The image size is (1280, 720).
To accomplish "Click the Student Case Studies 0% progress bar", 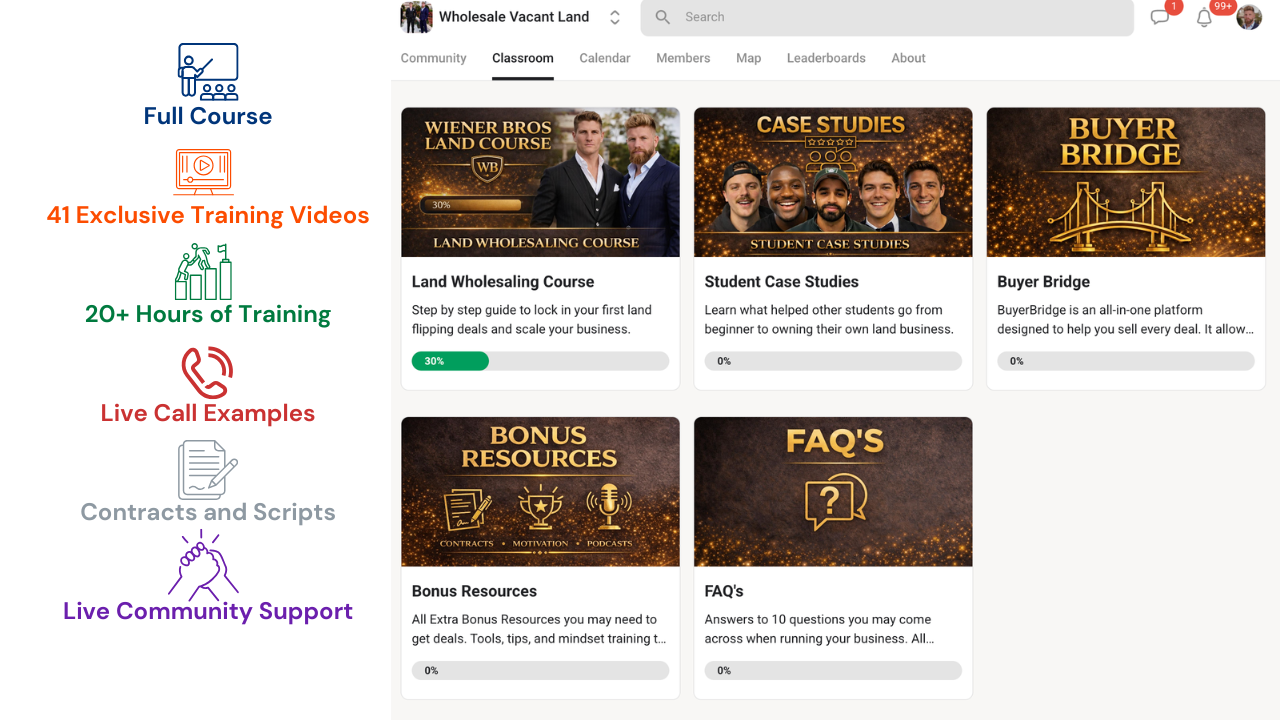I will click(x=833, y=361).
